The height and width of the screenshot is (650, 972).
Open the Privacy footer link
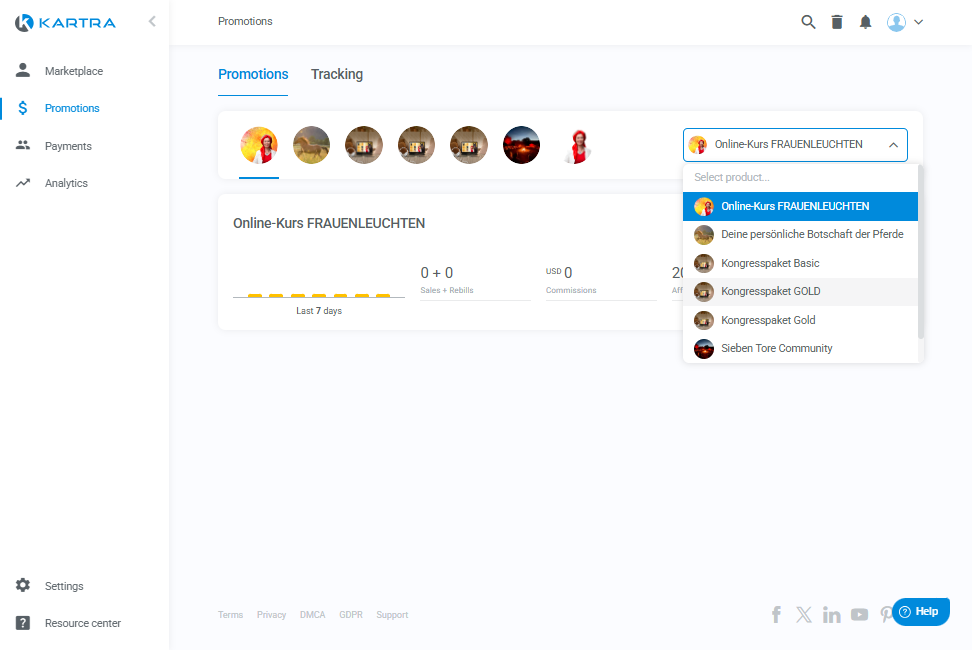point(272,615)
